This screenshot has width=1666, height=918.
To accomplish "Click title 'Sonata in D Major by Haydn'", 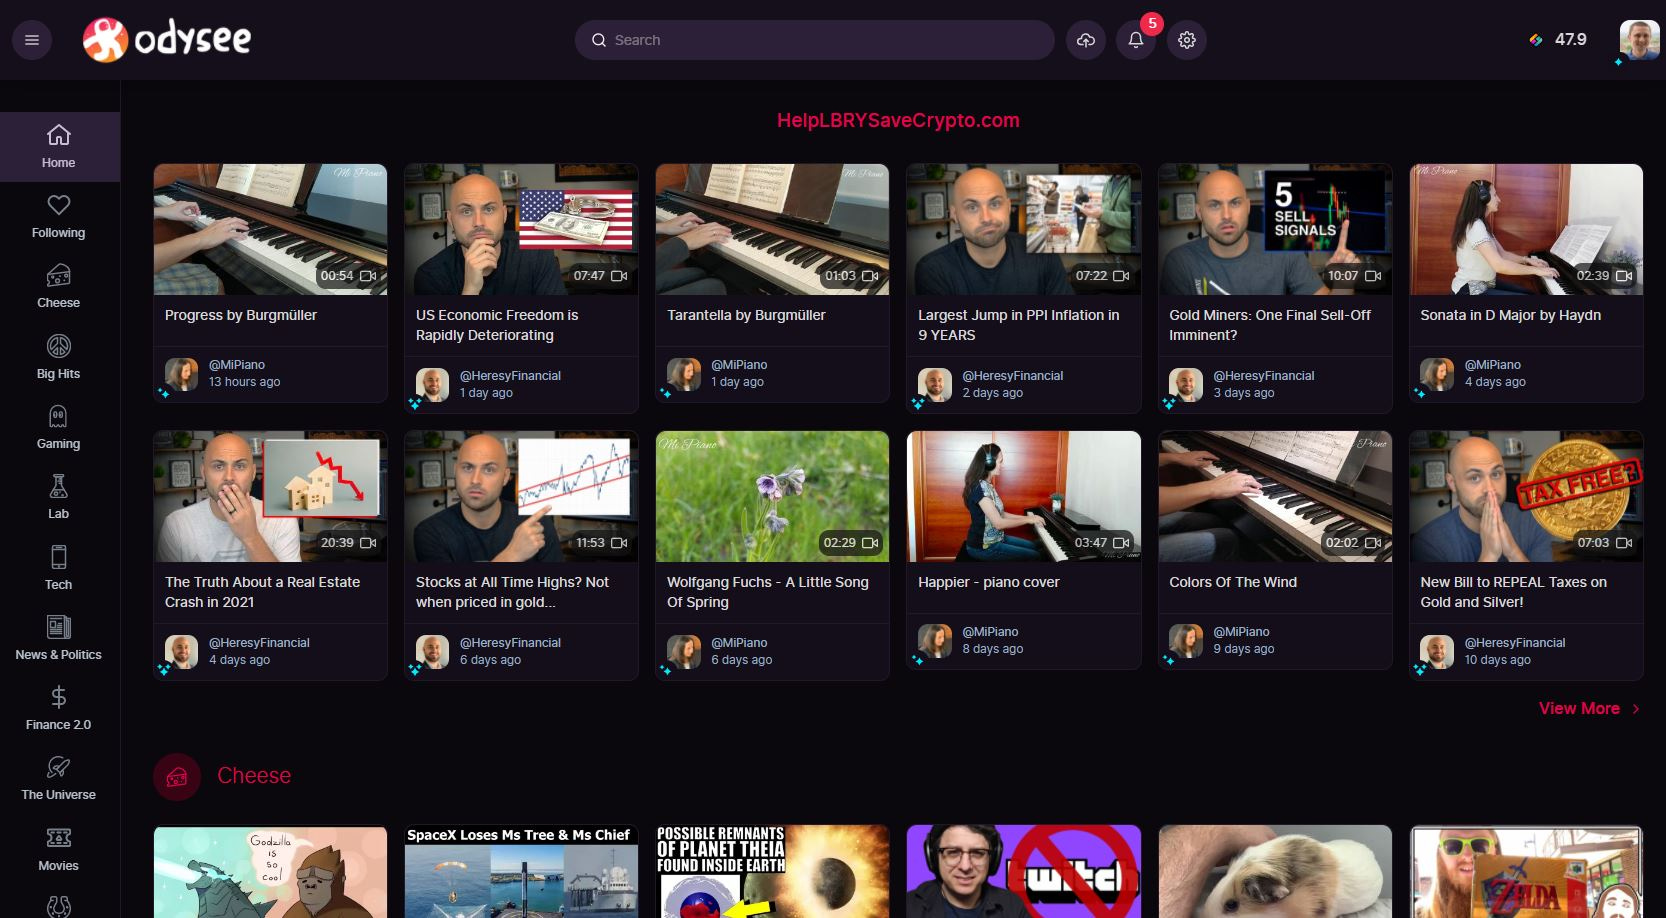I will [x=1510, y=315].
